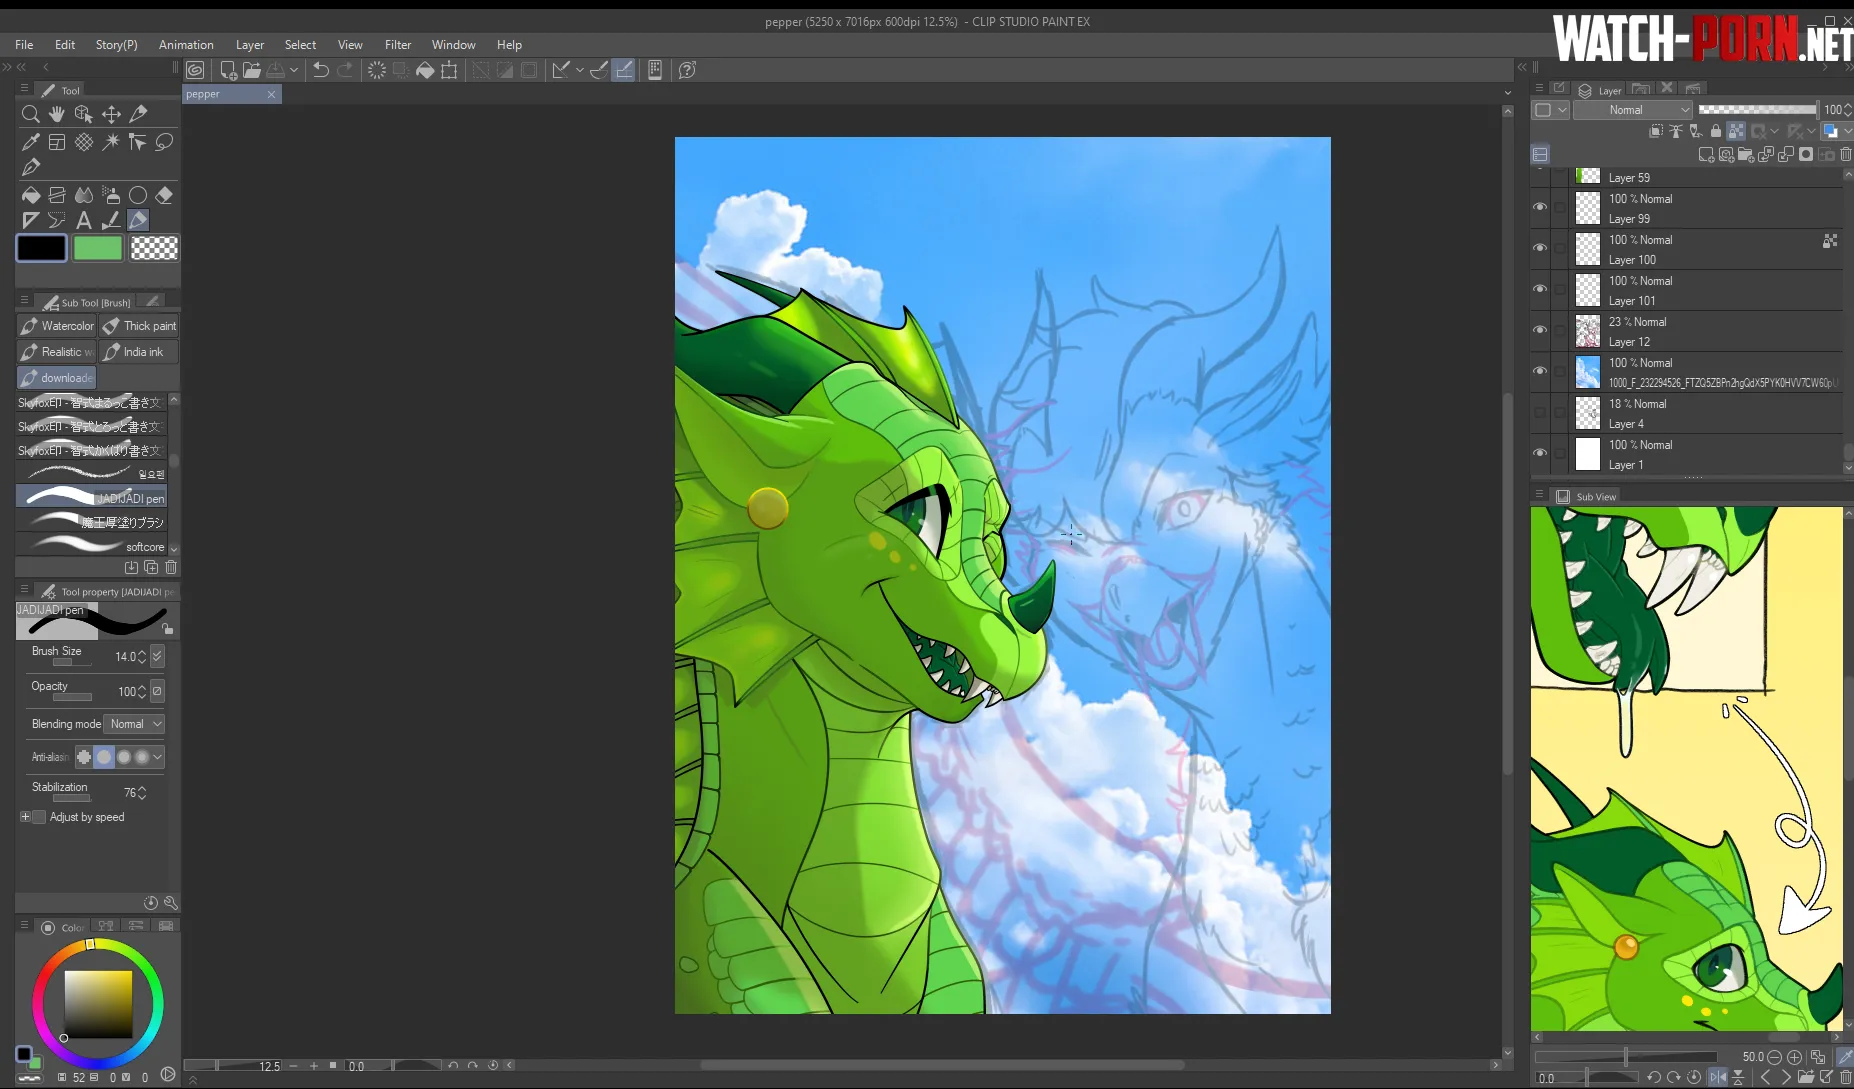The width and height of the screenshot is (1854, 1089).
Task: Expand Adjust by speed plus expander
Action: [25, 817]
